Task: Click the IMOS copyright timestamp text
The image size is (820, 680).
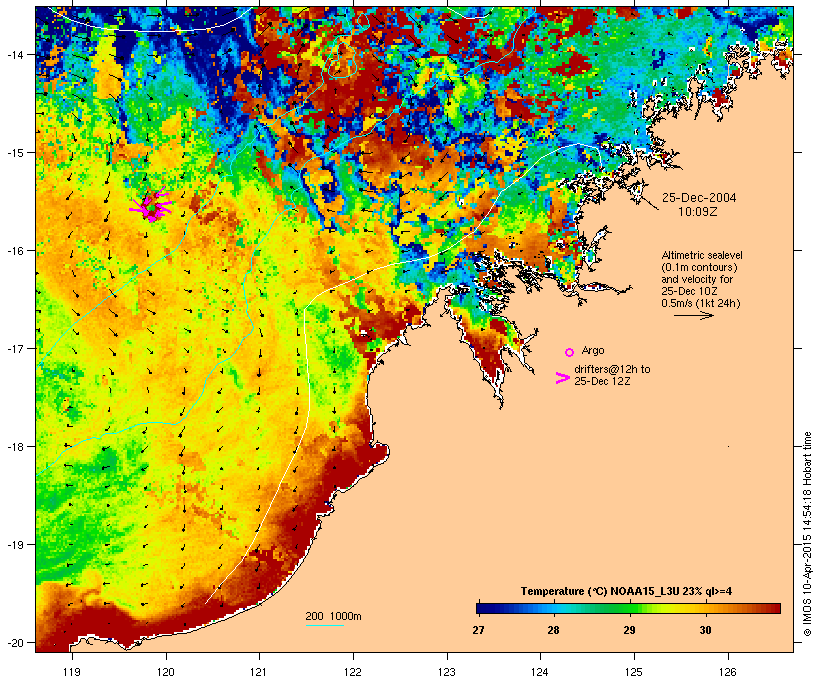Action: (807, 534)
